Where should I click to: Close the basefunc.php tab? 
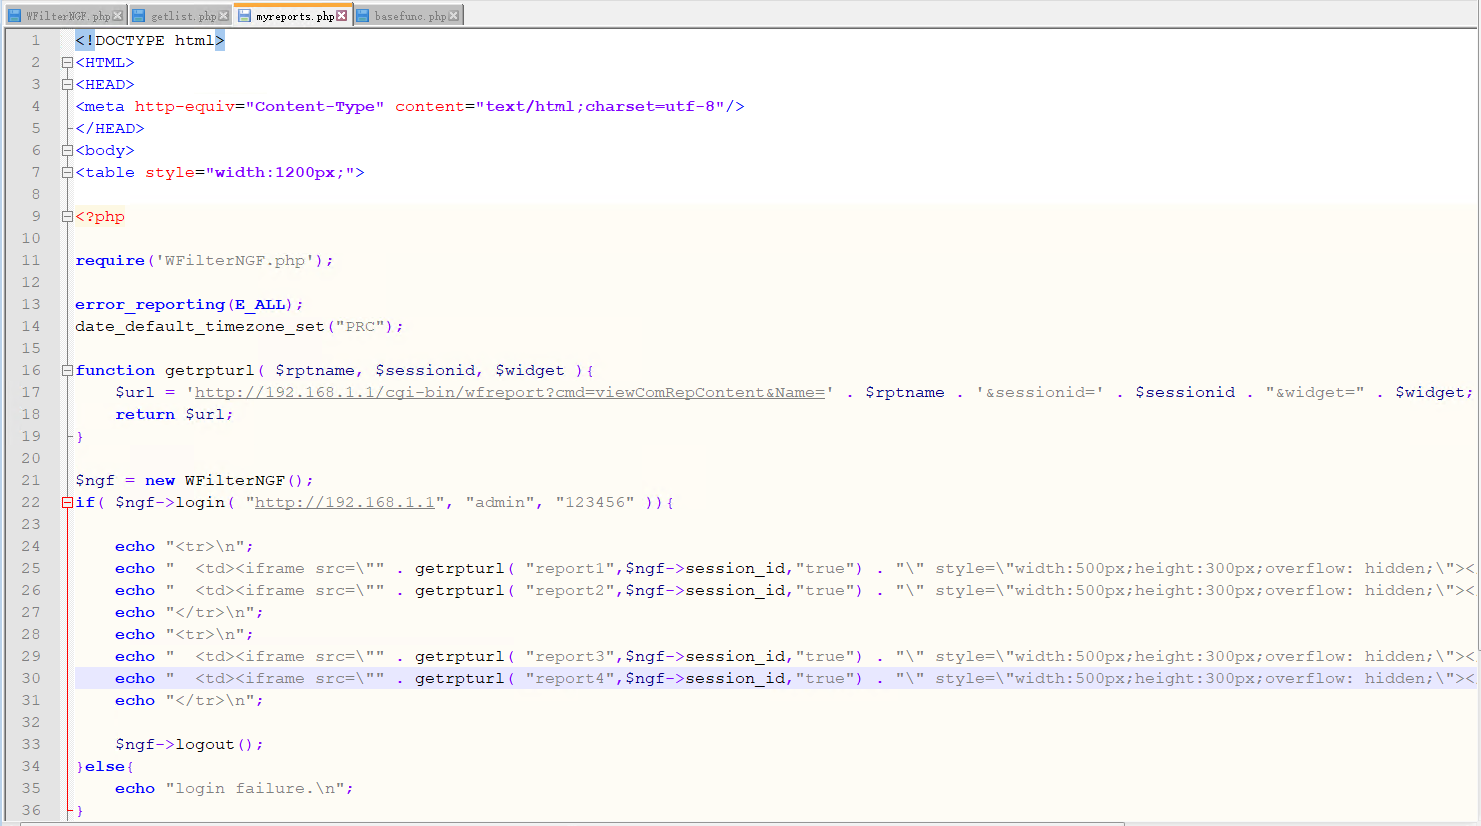coord(453,16)
